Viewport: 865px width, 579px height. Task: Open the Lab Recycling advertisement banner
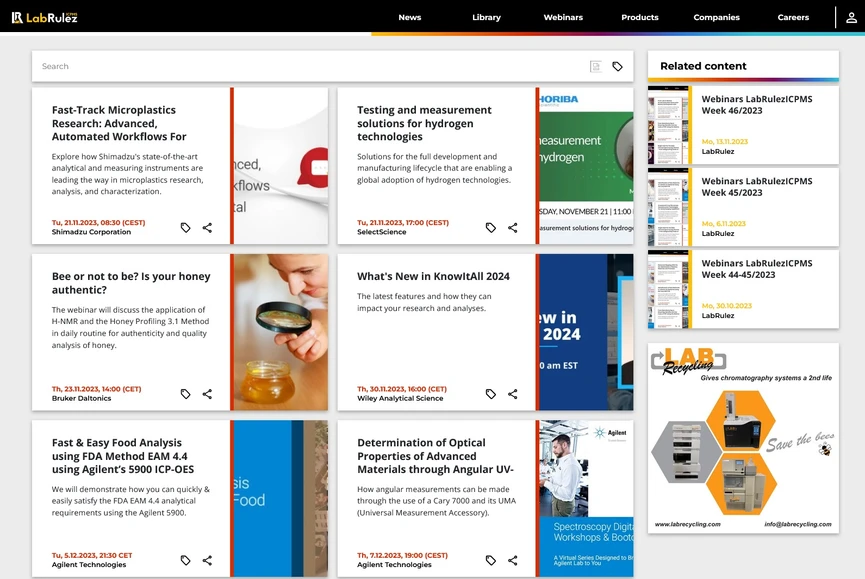coord(743,438)
